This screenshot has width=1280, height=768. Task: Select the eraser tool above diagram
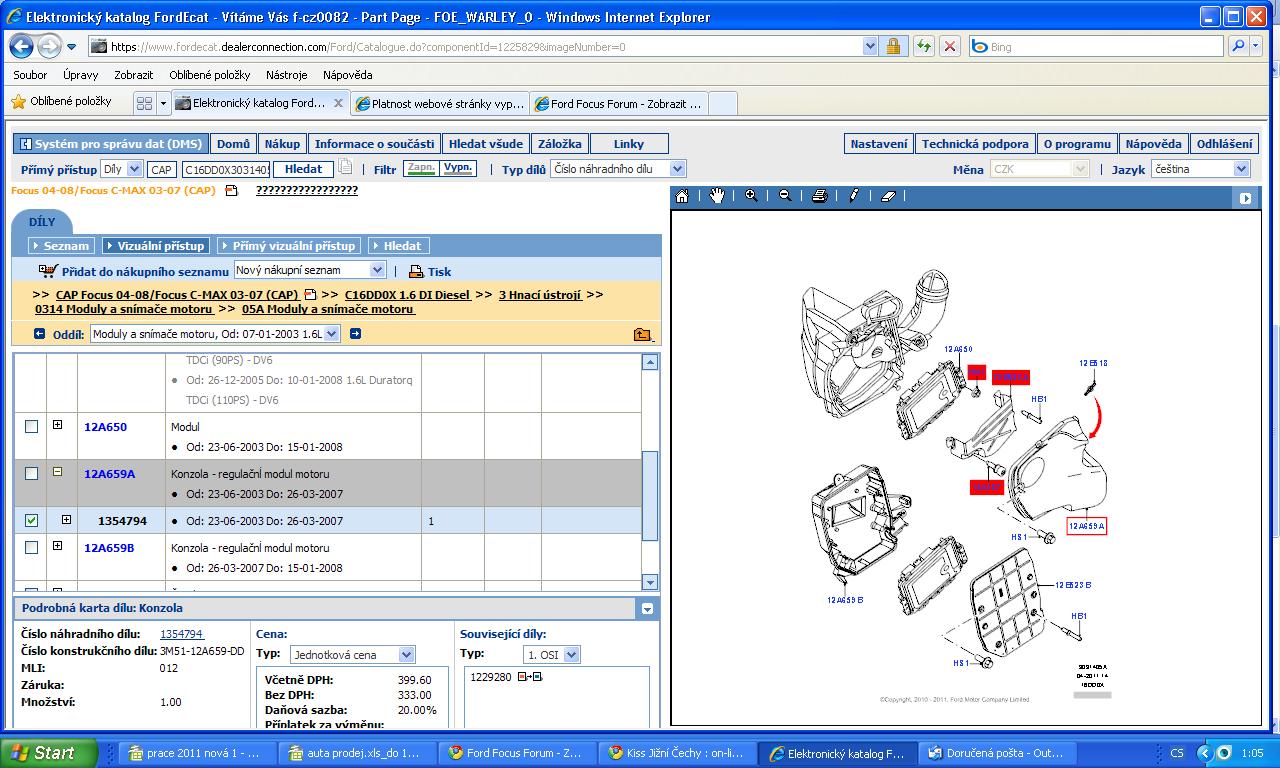pyautogui.click(x=888, y=196)
